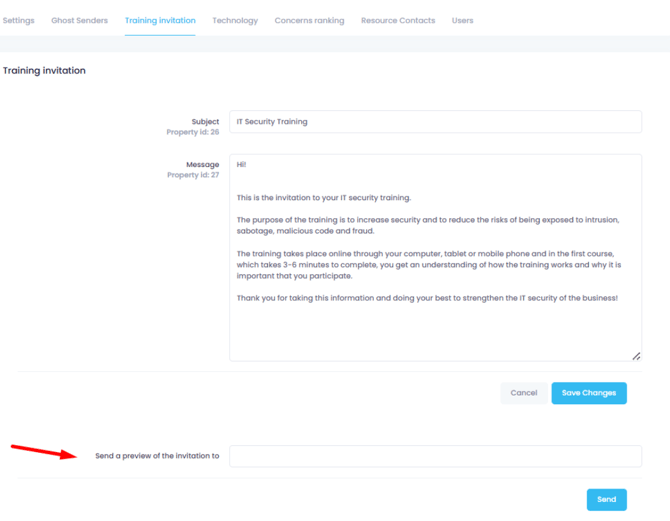Screen dimensions: 670x521
Task: Select the active Training invitation tab
Action: click(x=160, y=20)
